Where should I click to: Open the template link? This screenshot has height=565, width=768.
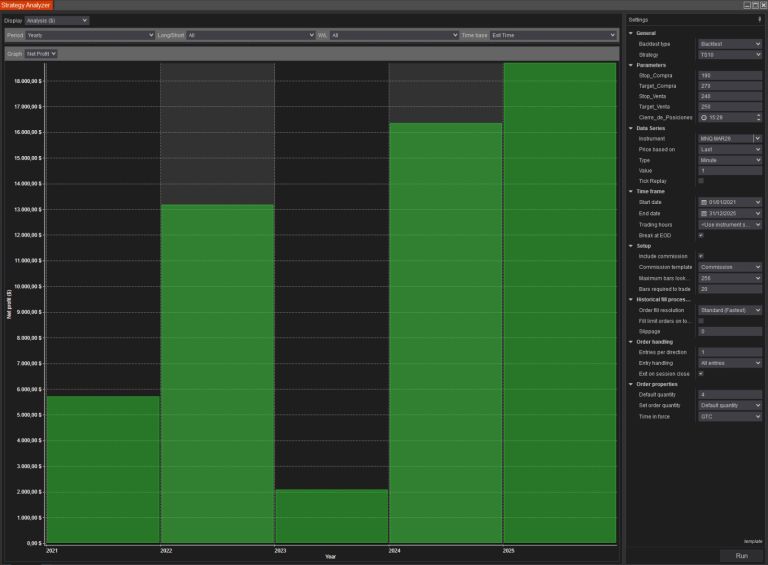point(750,541)
